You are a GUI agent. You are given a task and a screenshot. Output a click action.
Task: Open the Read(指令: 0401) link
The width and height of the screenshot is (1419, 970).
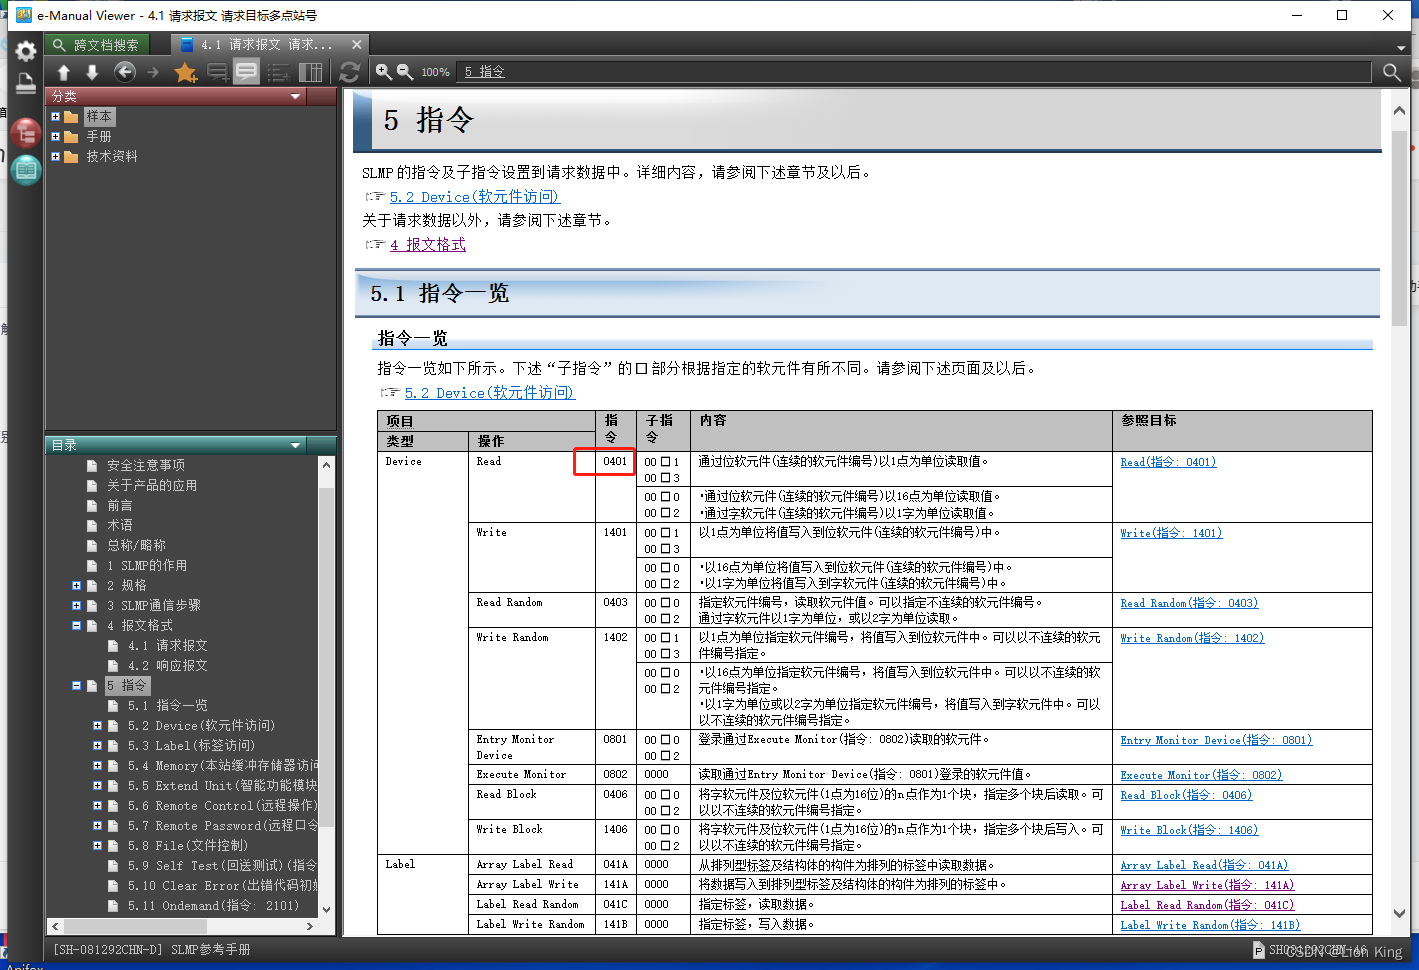click(x=1167, y=461)
